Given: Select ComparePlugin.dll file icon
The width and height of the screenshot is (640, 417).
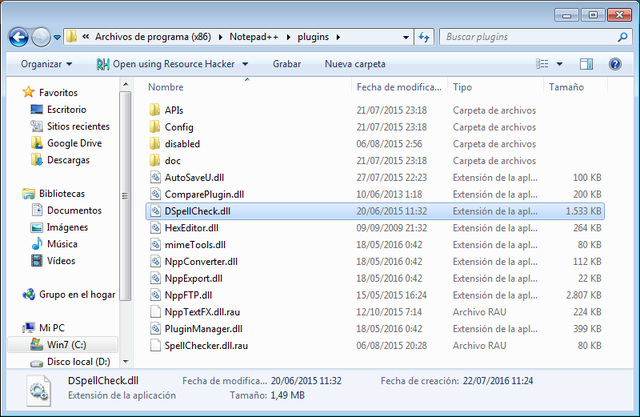Looking at the screenshot, I should pyautogui.click(x=155, y=194).
